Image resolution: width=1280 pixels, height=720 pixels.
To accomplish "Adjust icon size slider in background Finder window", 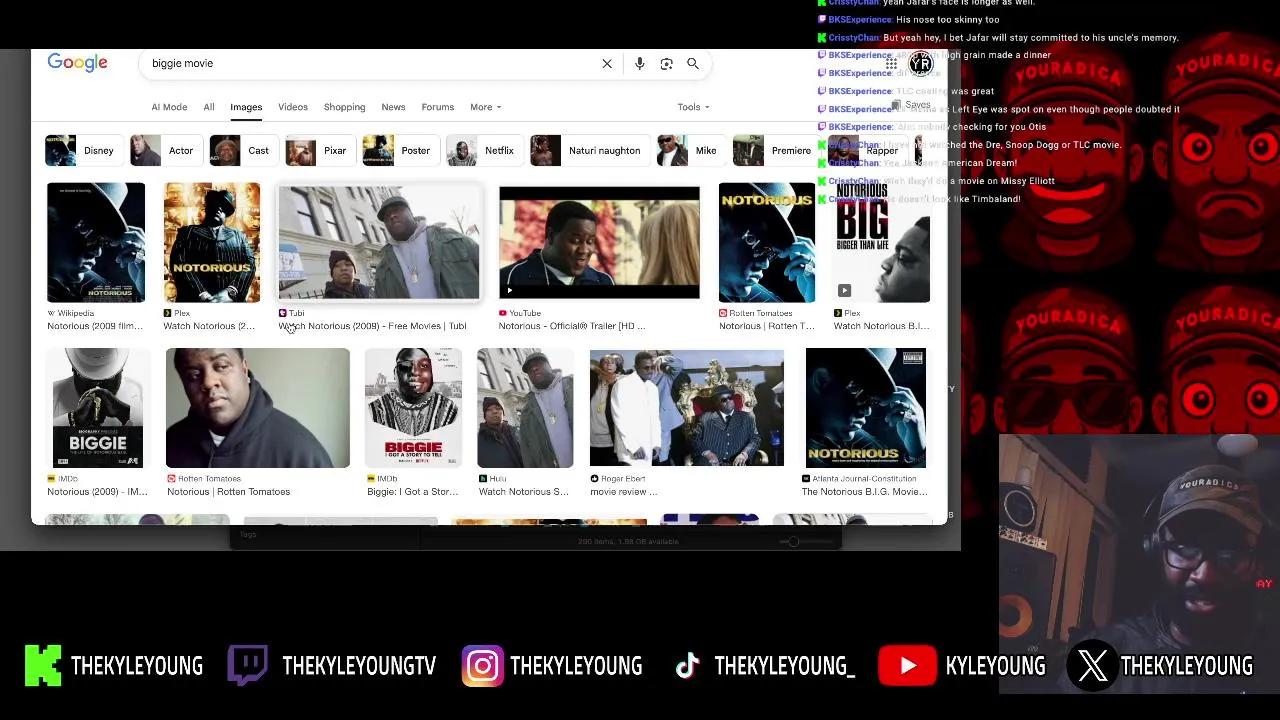I will point(793,542).
